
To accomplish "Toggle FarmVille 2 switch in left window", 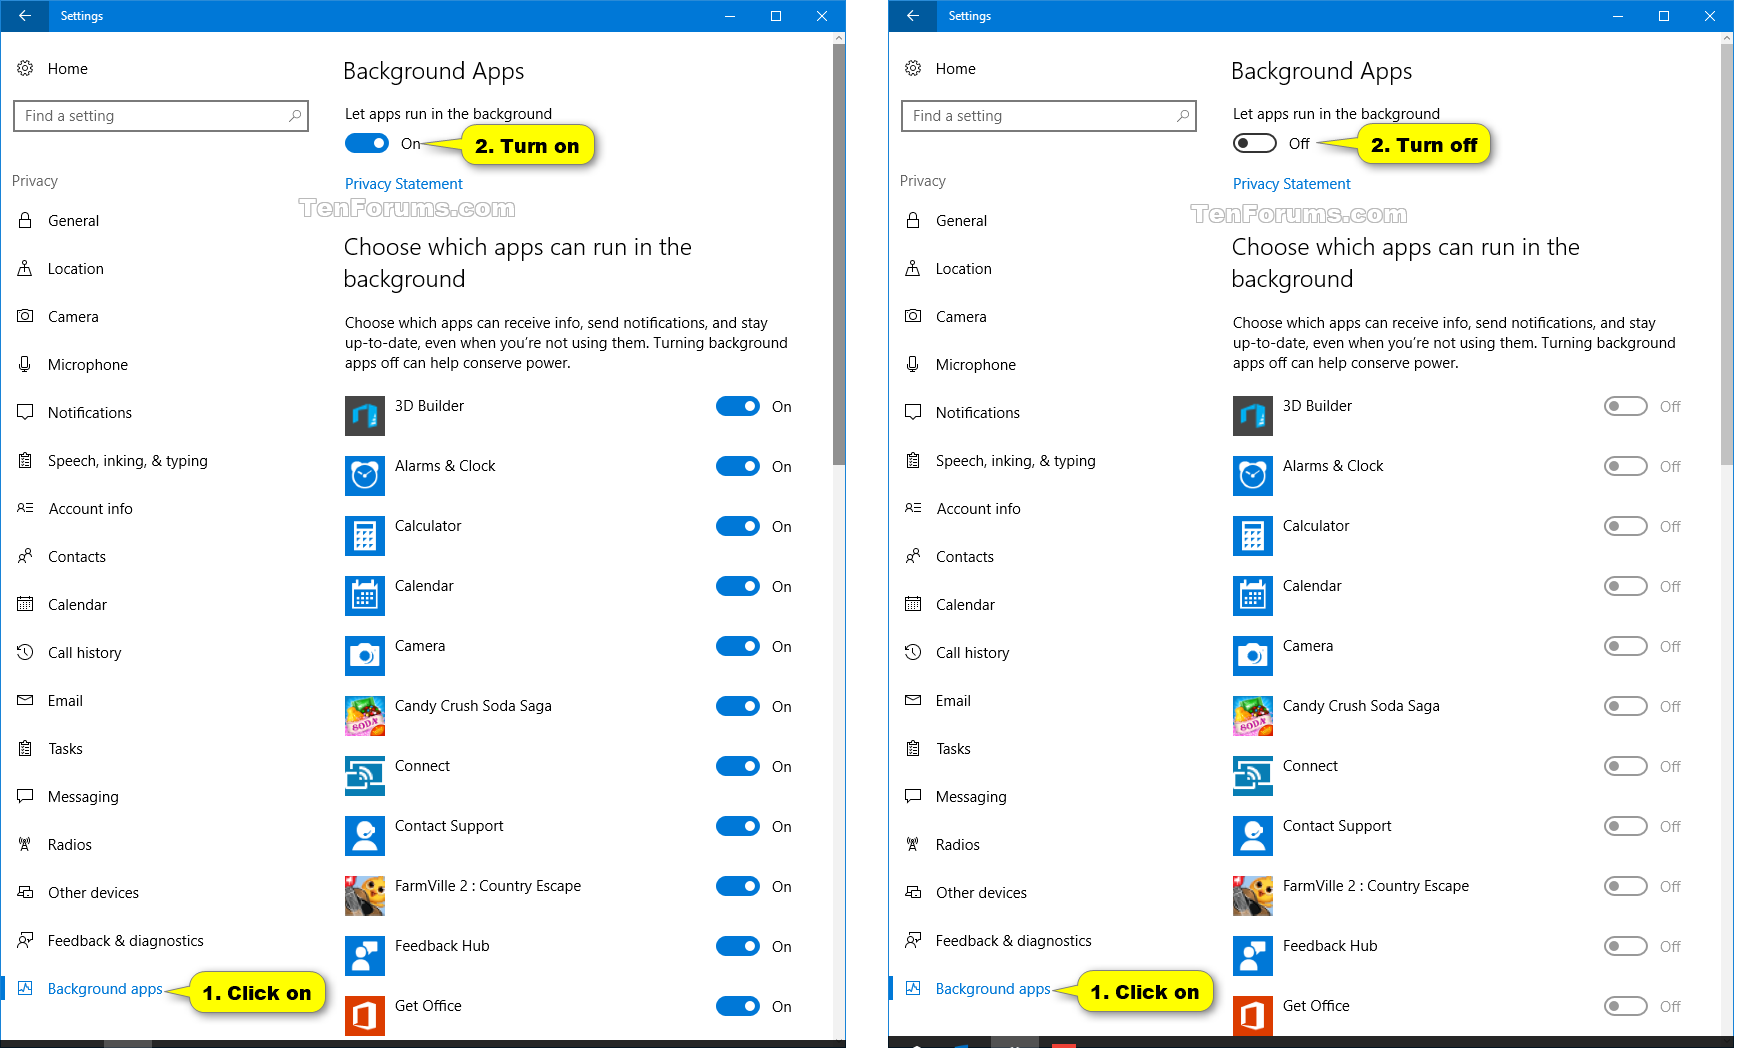I will pyautogui.click(x=738, y=886).
